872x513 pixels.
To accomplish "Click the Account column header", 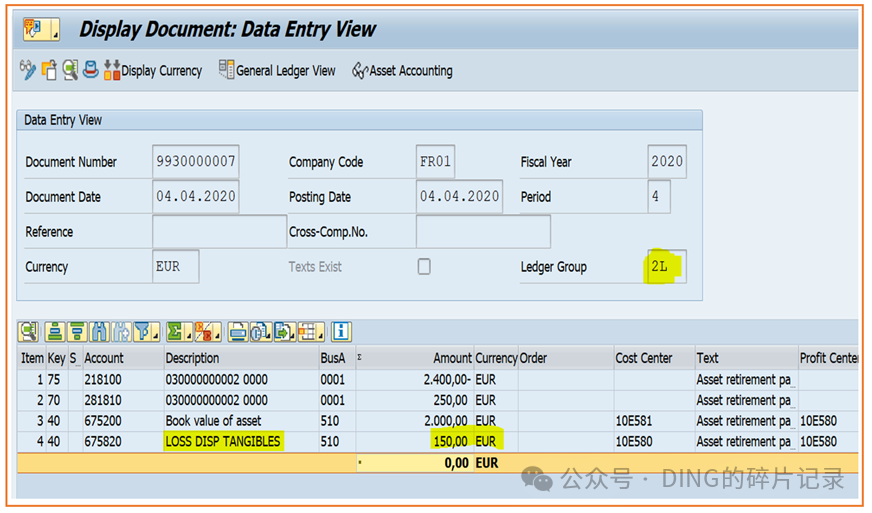I will point(123,358).
